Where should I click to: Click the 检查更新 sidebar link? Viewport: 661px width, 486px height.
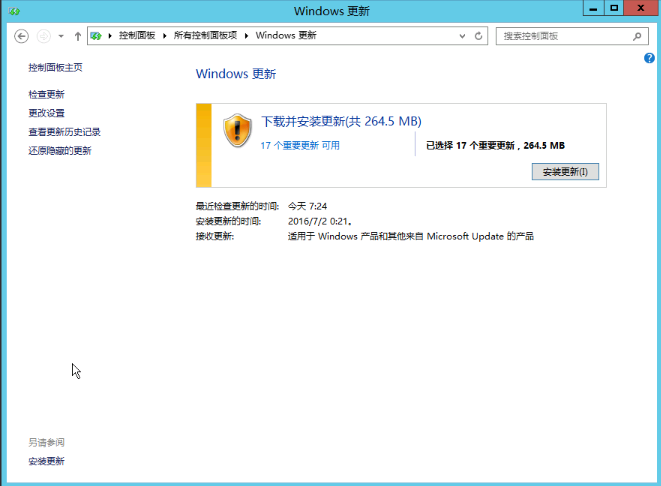tap(46, 94)
